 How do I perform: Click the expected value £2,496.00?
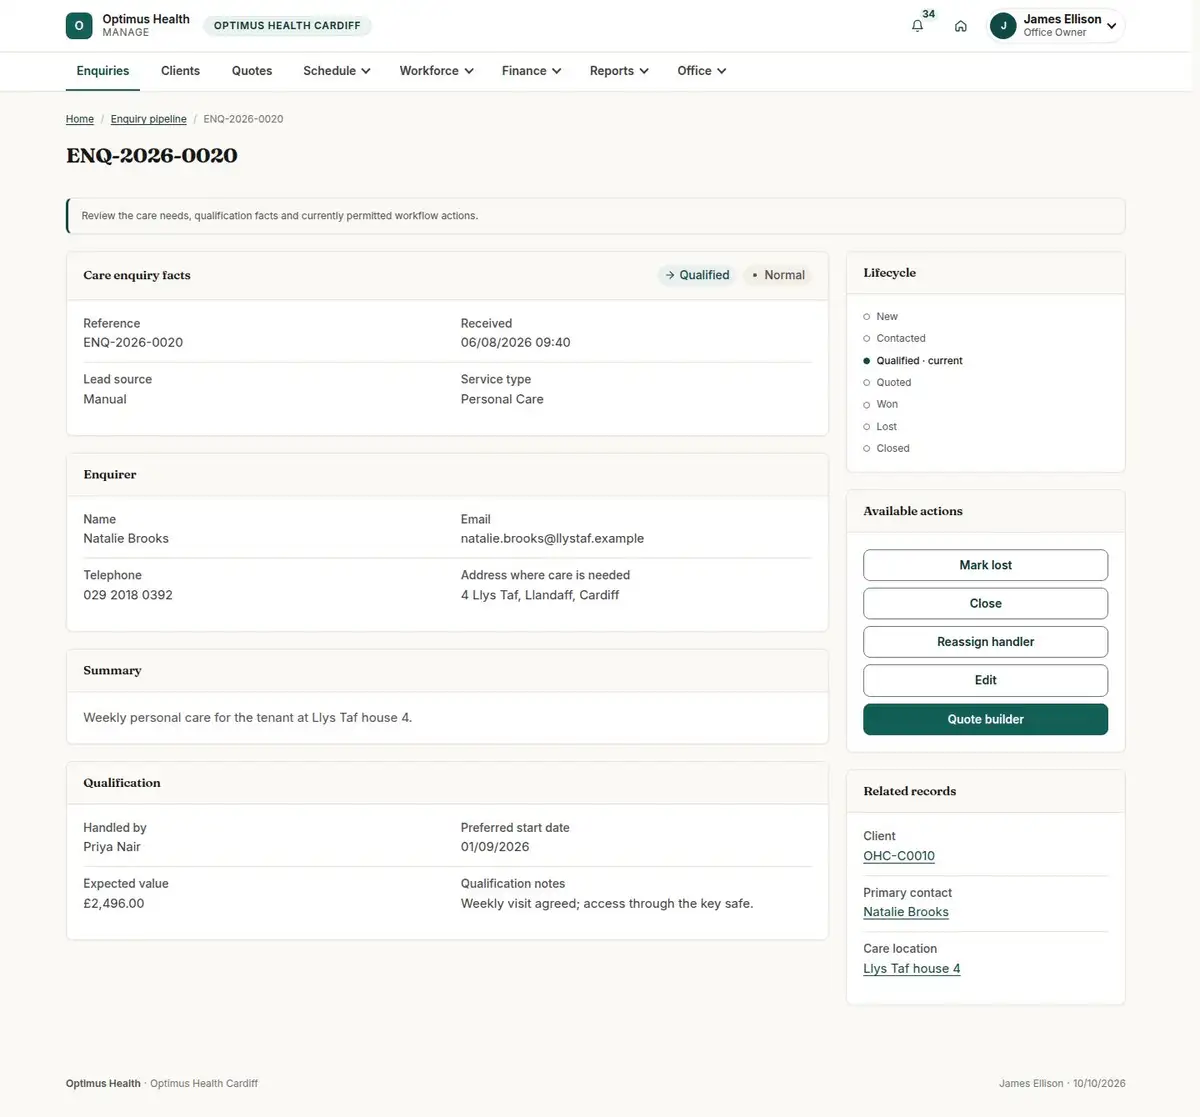point(114,903)
